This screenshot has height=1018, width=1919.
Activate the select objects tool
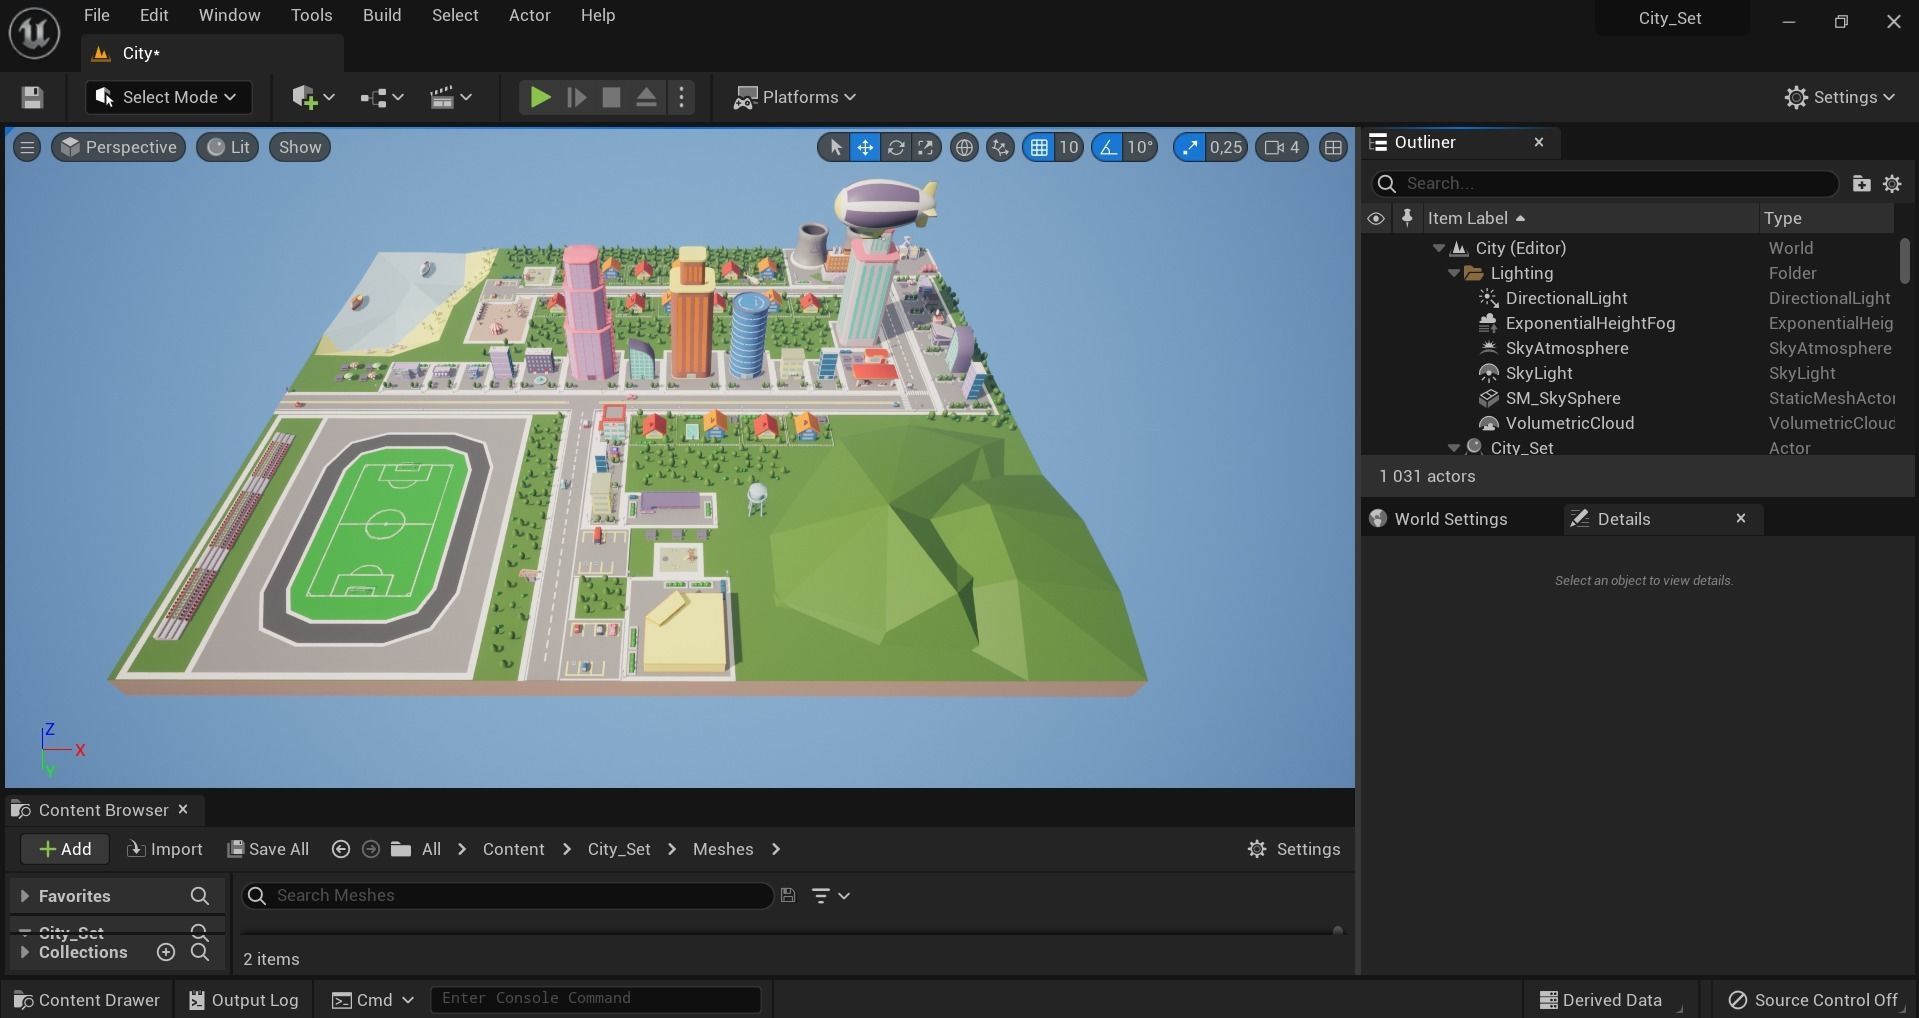(835, 147)
